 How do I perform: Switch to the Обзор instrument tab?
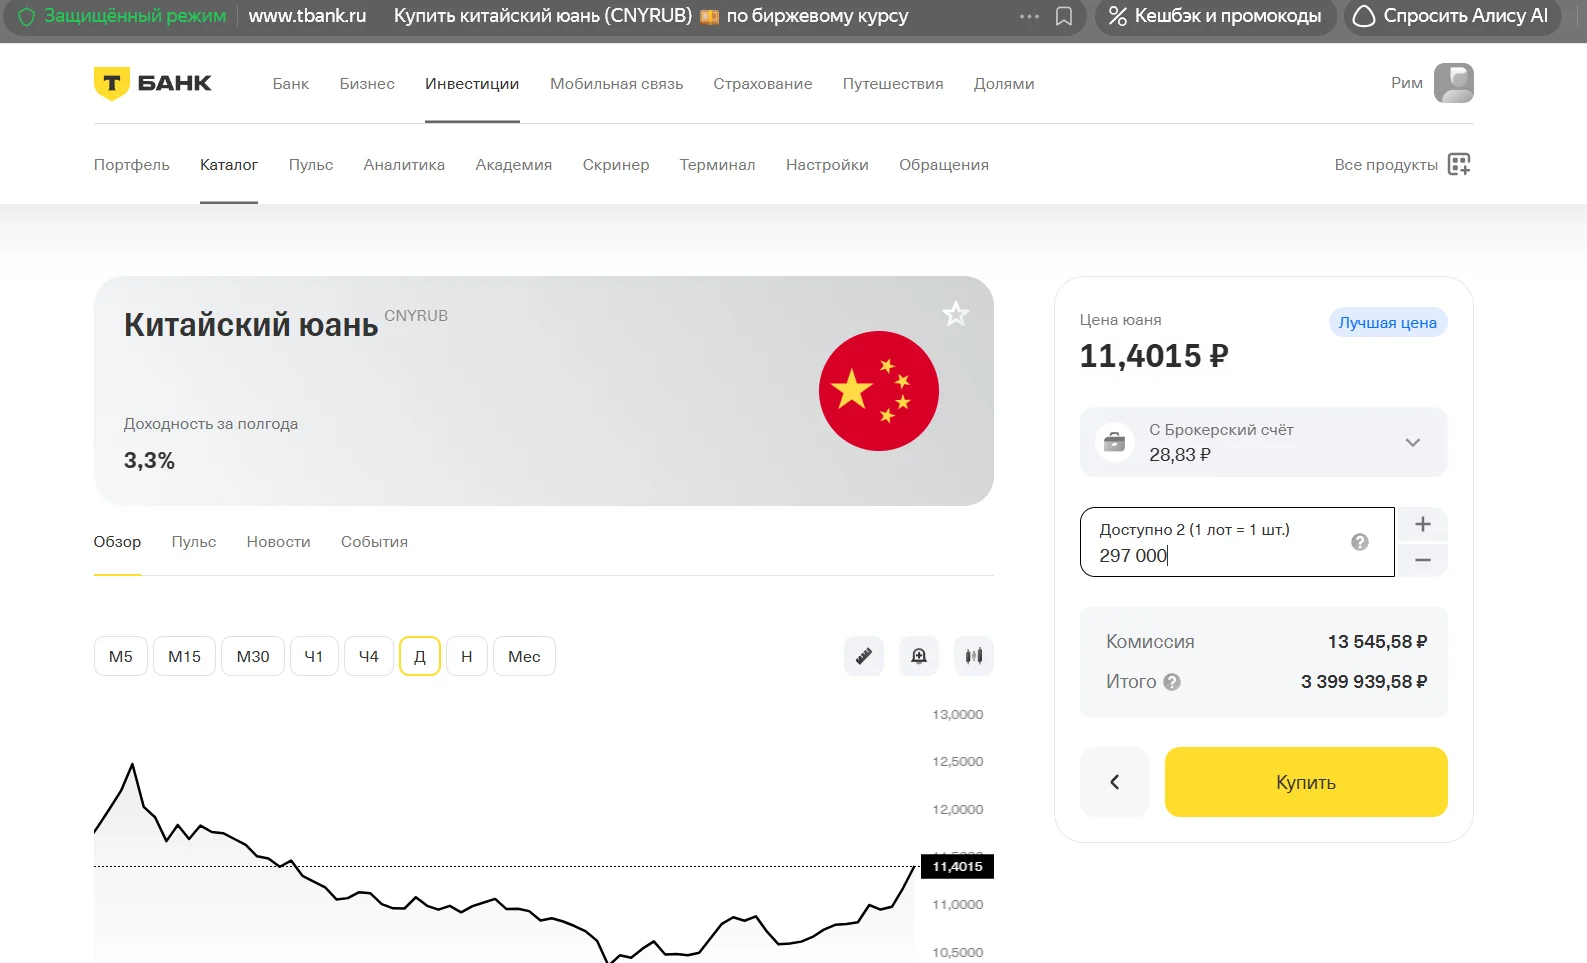(x=117, y=542)
